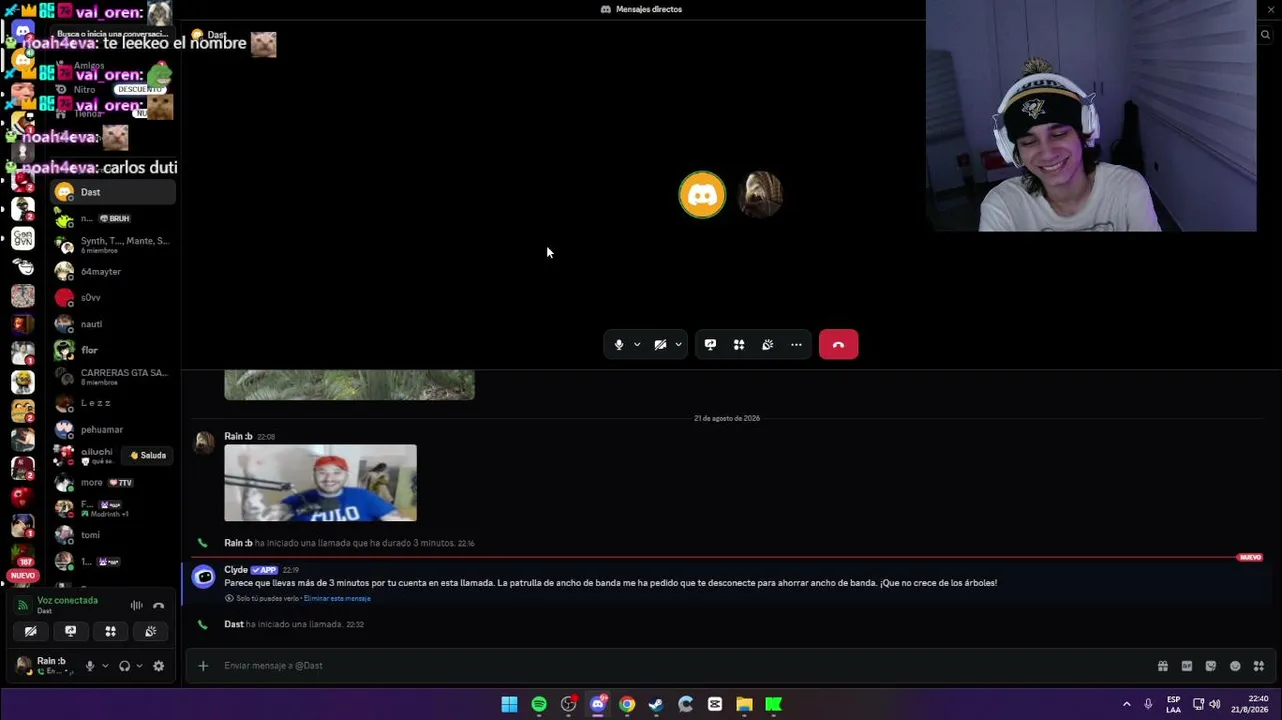Expand output device options beside headphones
The image size is (1282, 720).
click(x=139, y=666)
